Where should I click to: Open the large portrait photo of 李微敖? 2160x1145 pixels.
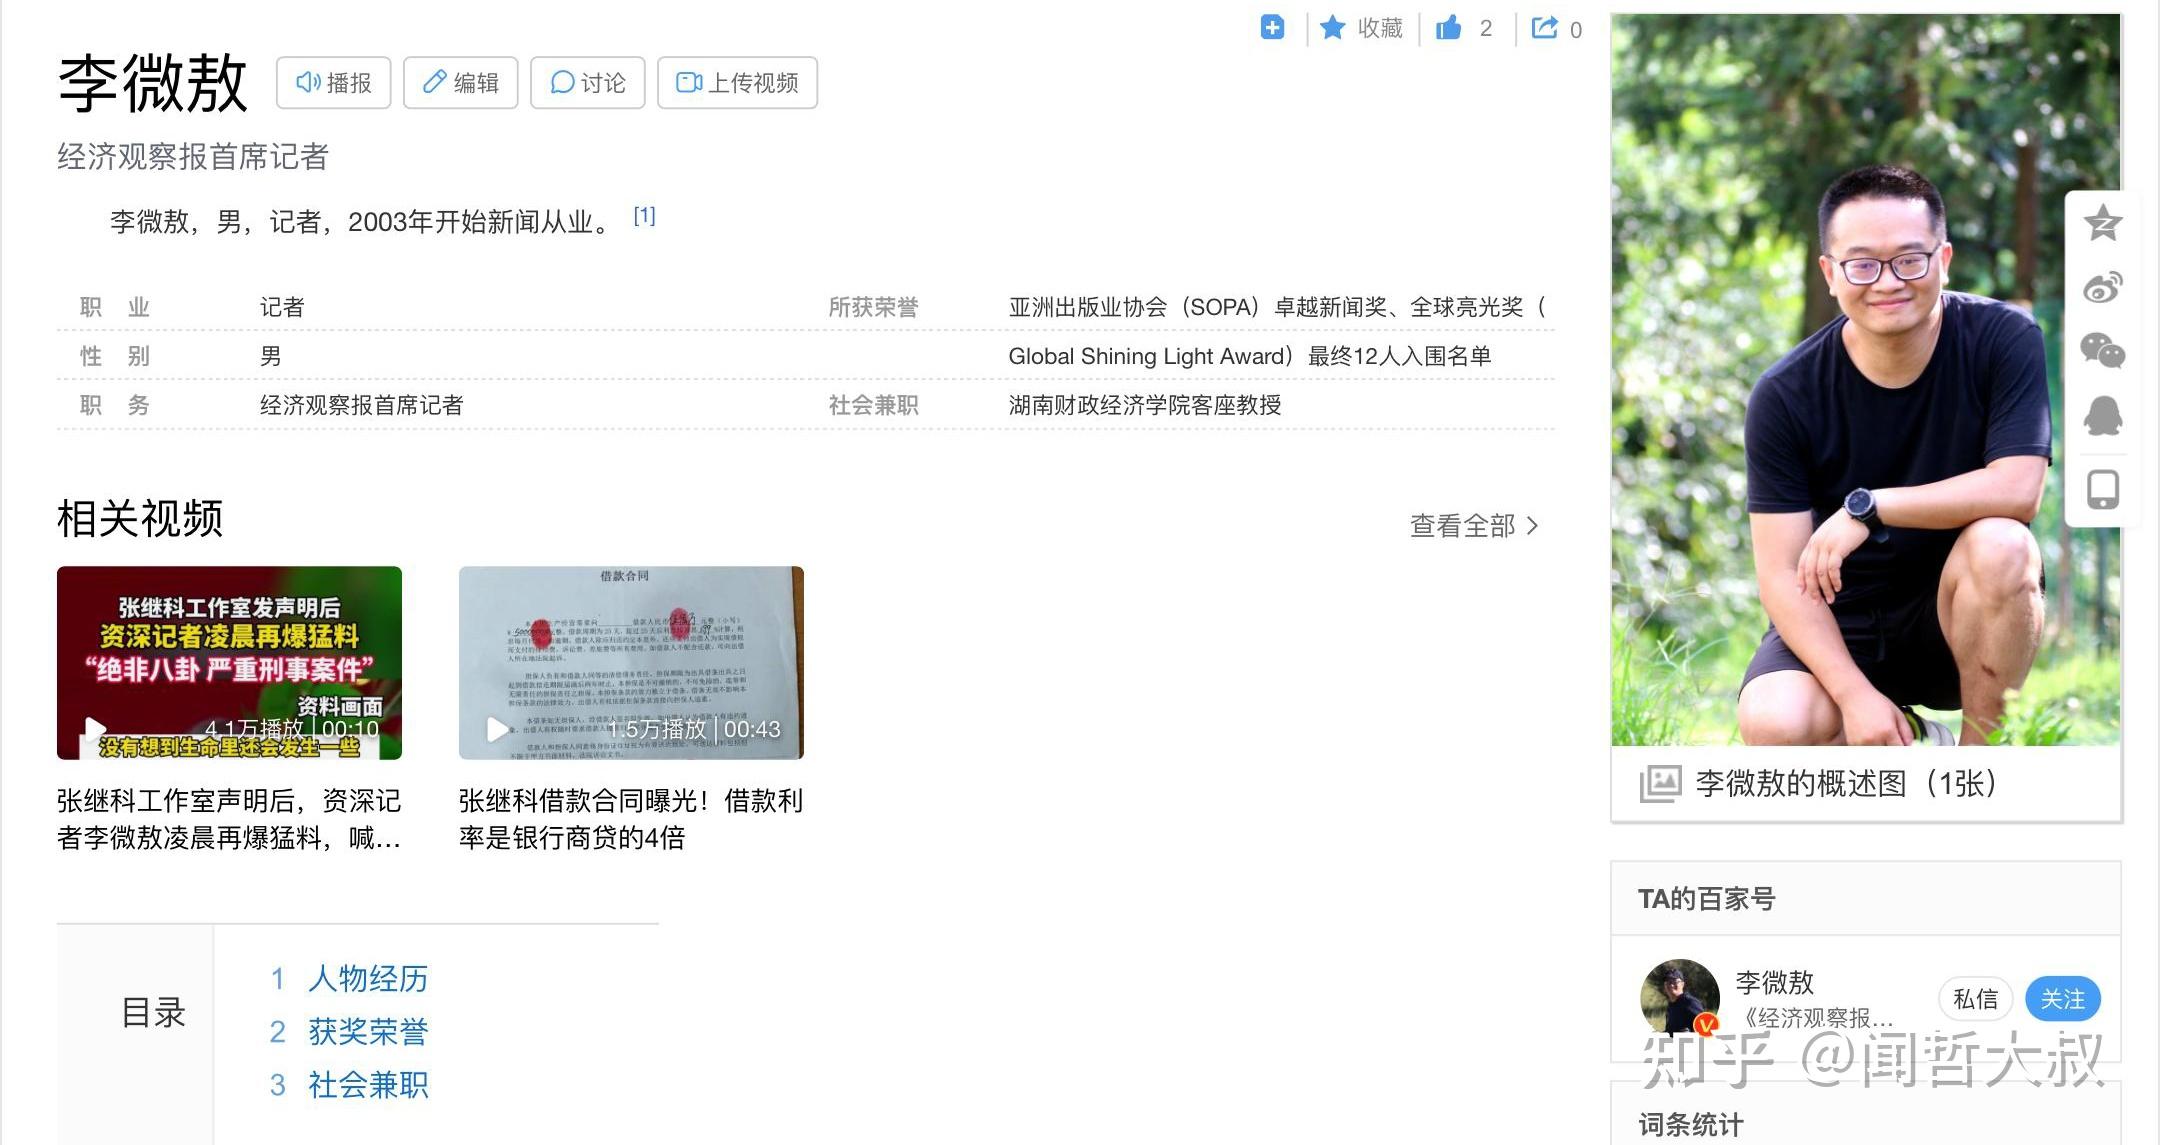point(1866,380)
